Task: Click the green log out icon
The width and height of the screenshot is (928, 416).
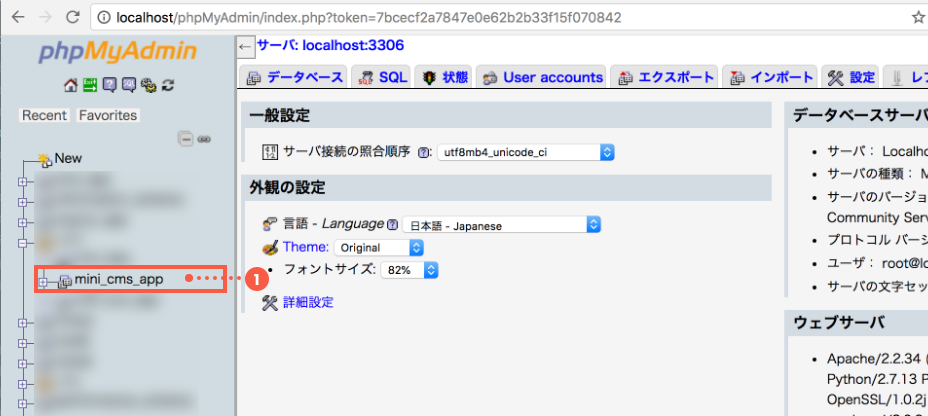Action: pos(89,85)
